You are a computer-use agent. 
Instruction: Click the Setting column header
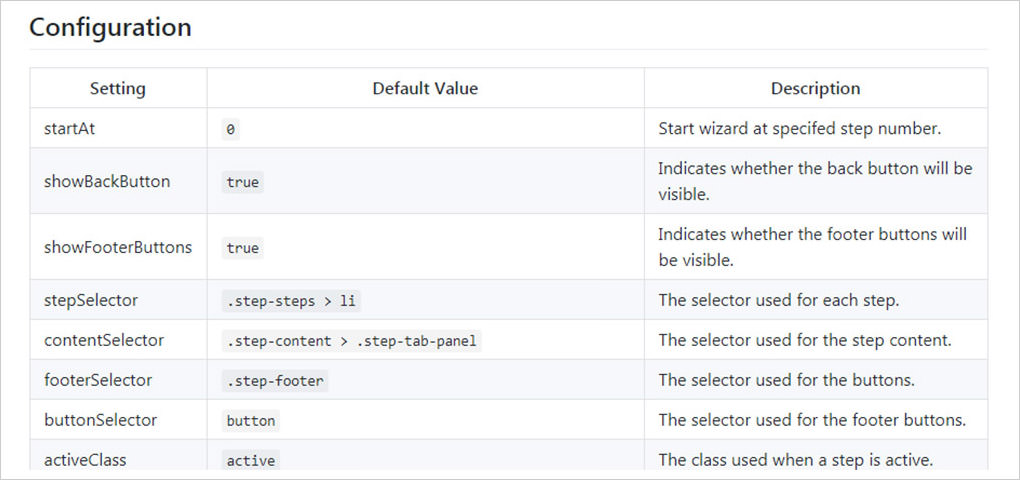[118, 88]
